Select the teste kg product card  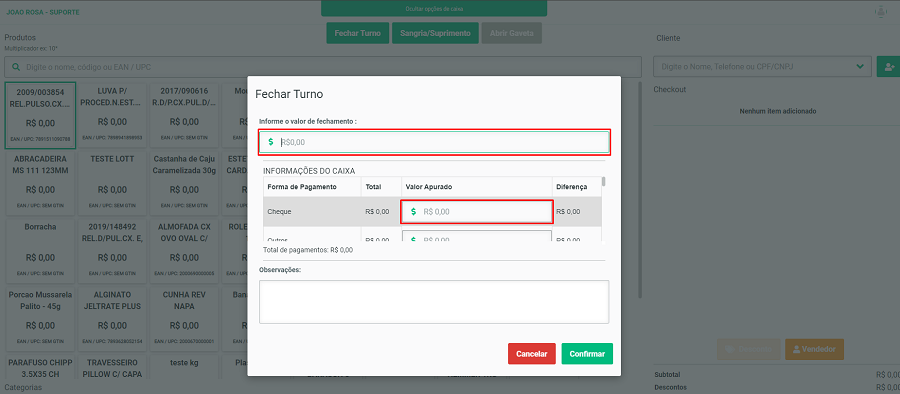184,366
